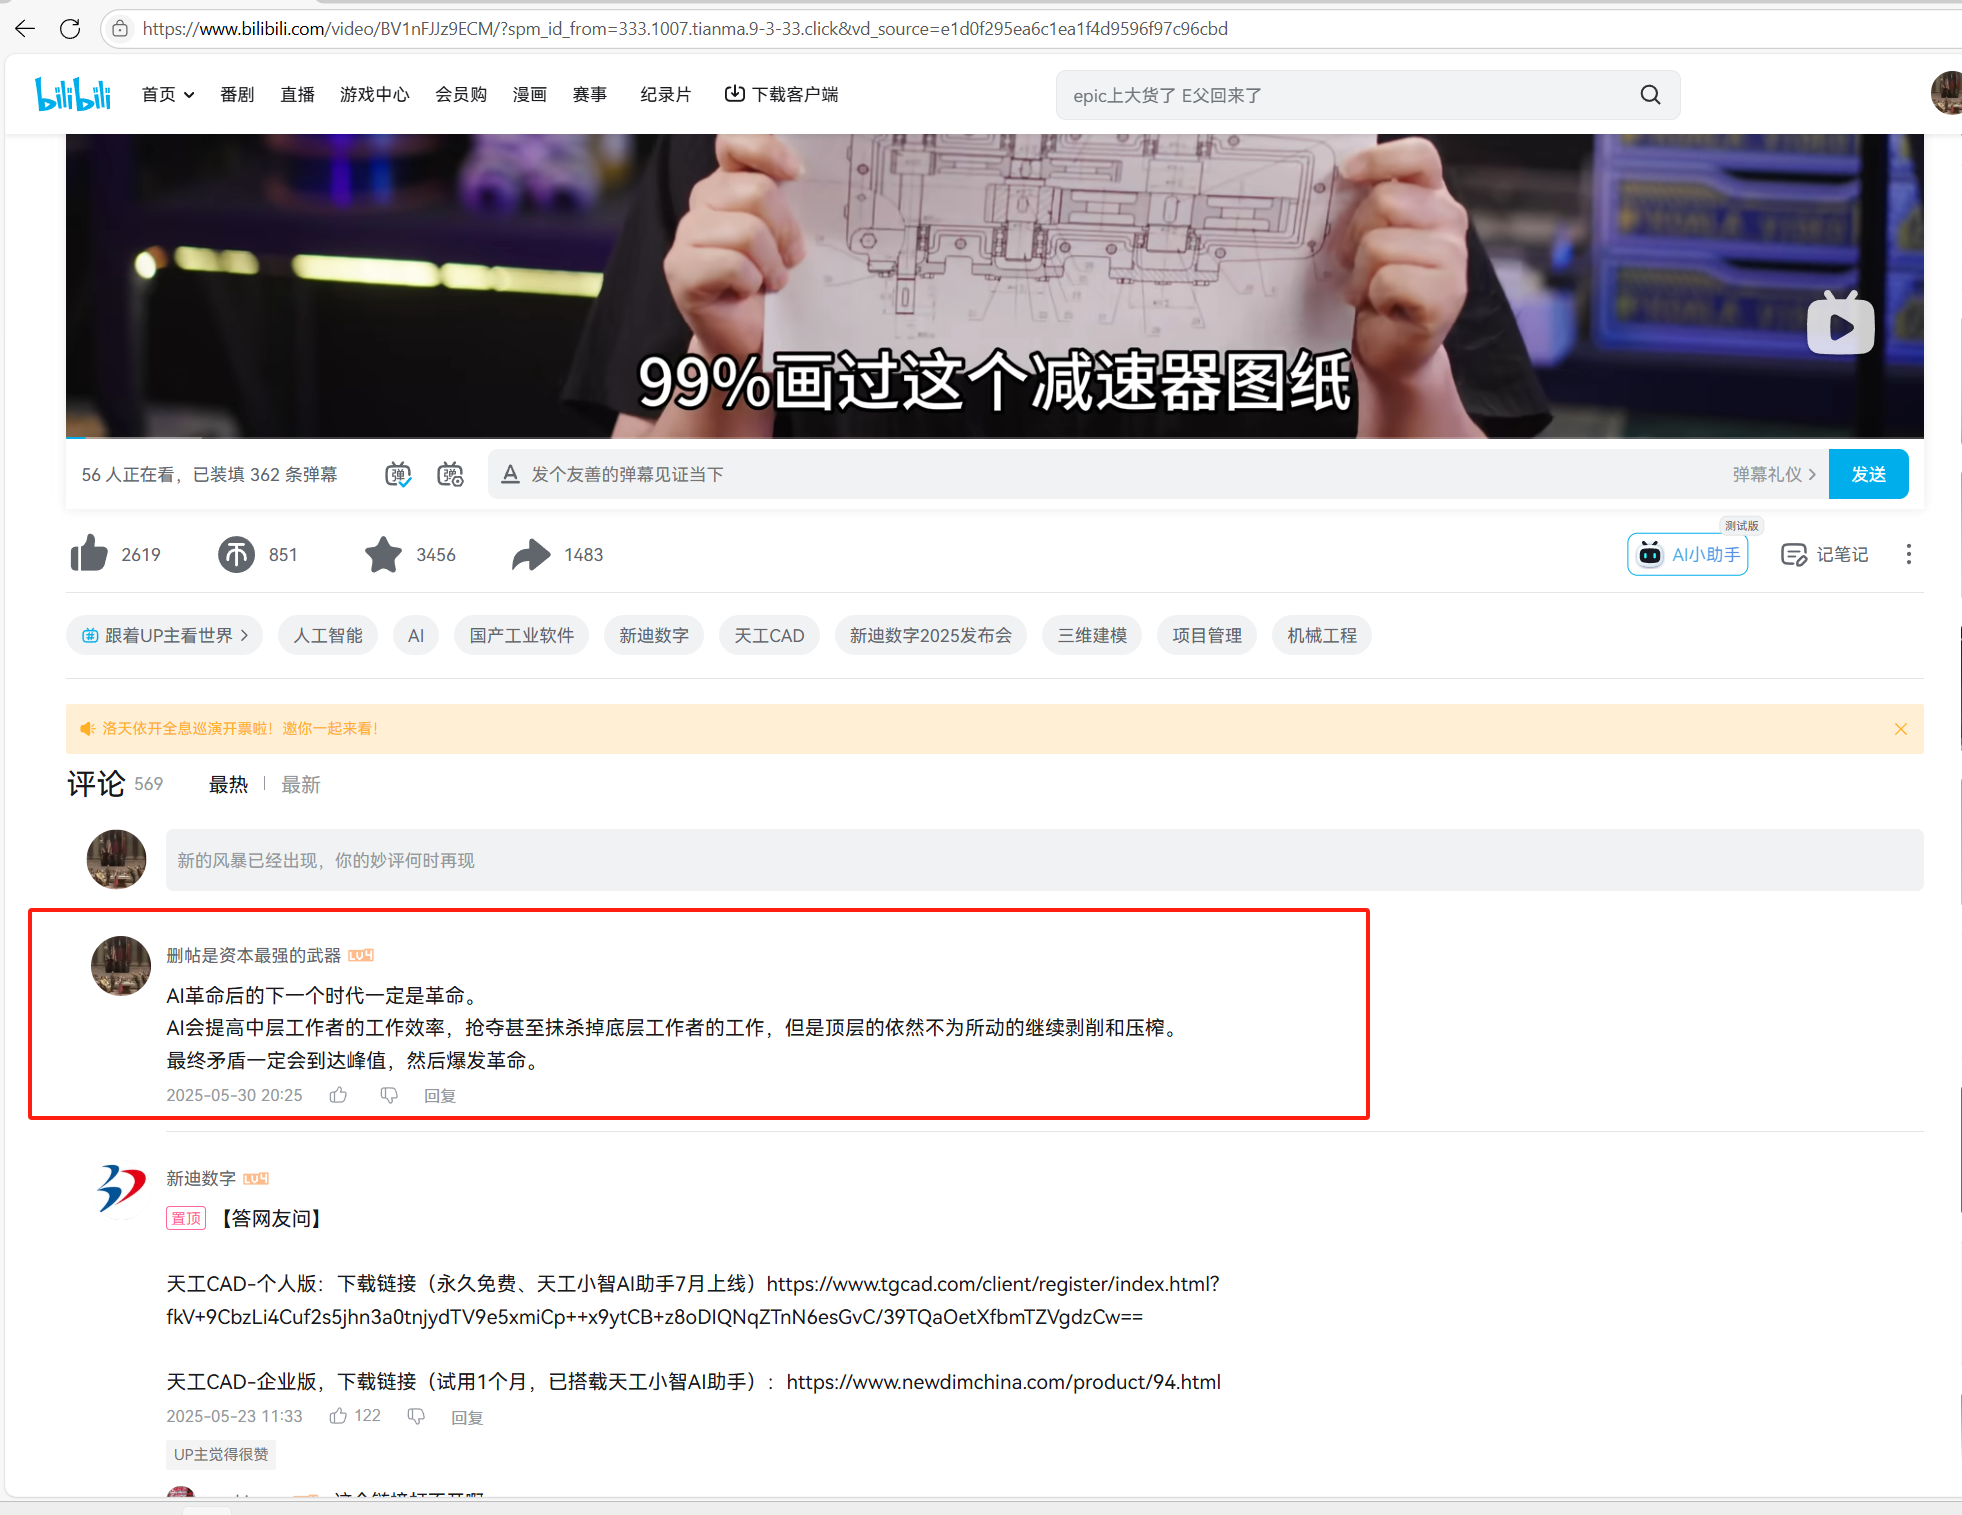Click the 发送 send button
The image size is (1962, 1515).
point(1868,474)
